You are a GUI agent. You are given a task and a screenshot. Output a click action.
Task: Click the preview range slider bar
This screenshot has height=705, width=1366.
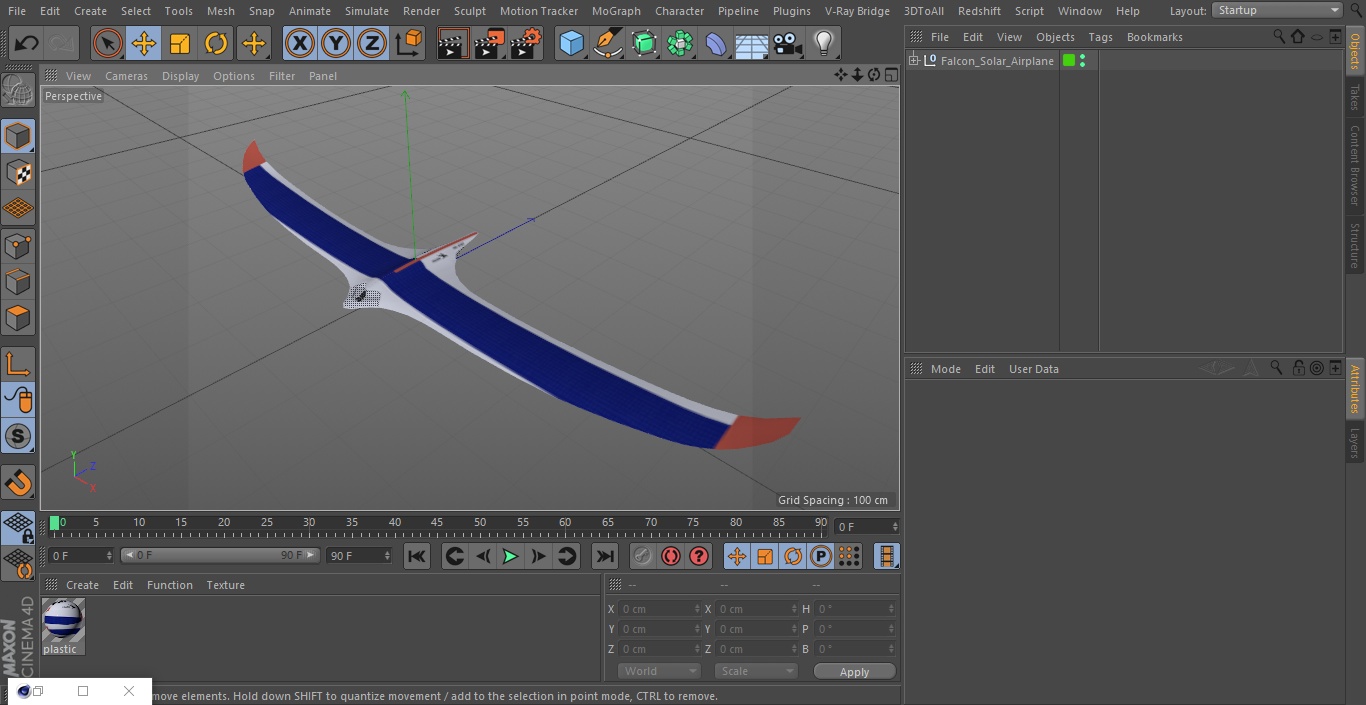coord(220,555)
